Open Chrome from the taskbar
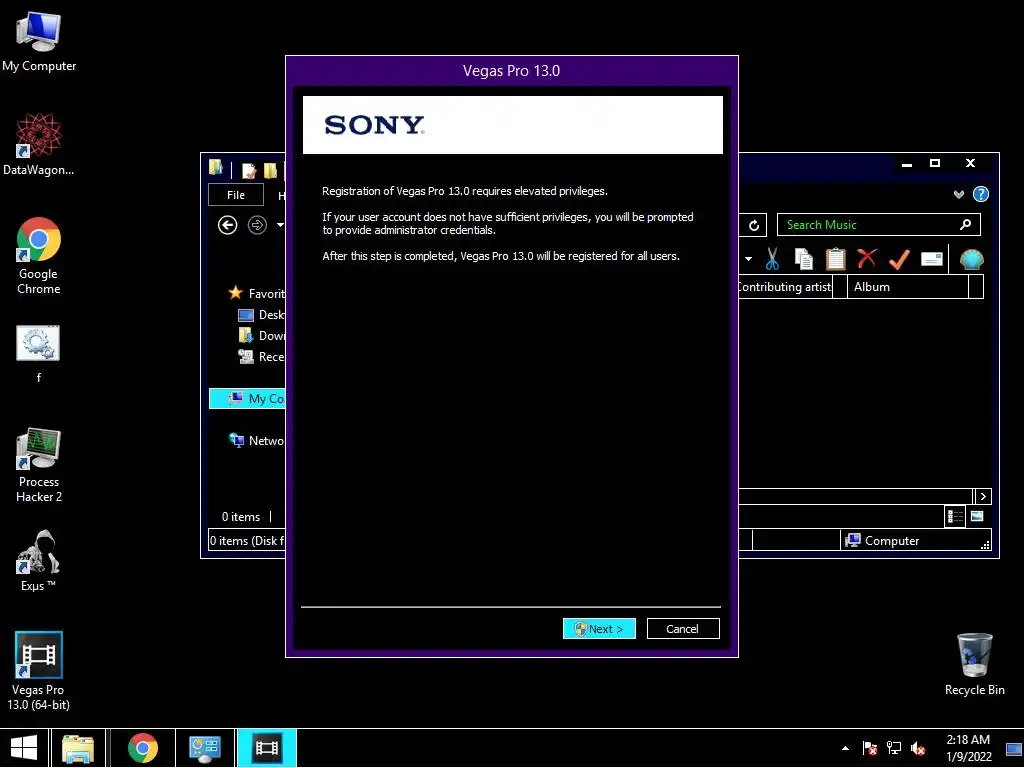This screenshot has width=1024, height=768. [x=142, y=748]
